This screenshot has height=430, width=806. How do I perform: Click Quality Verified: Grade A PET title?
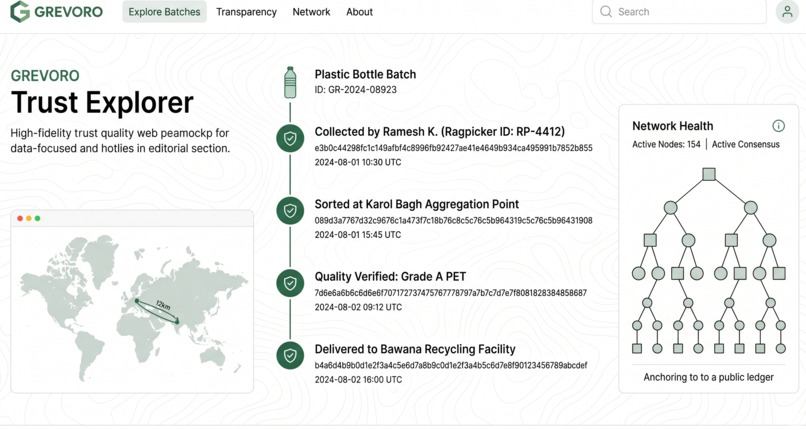coord(390,276)
